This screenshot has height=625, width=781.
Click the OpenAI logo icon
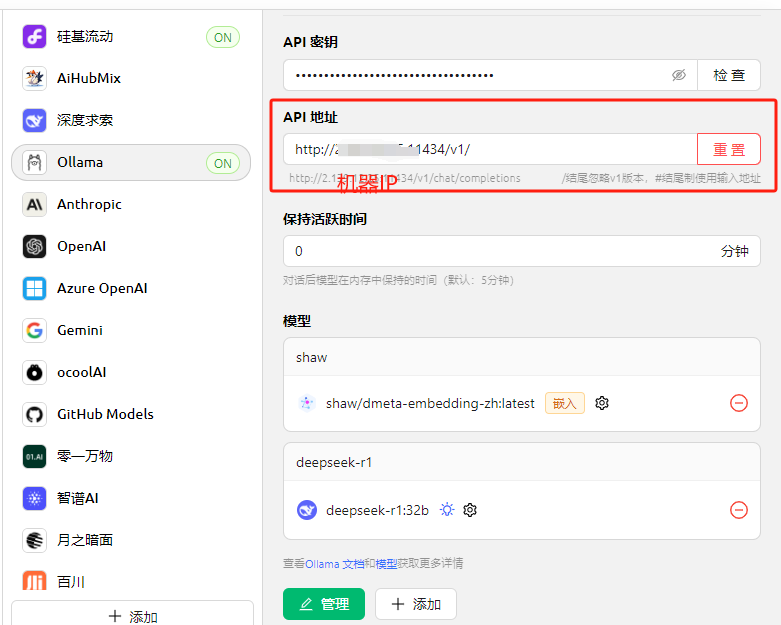pos(34,247)
